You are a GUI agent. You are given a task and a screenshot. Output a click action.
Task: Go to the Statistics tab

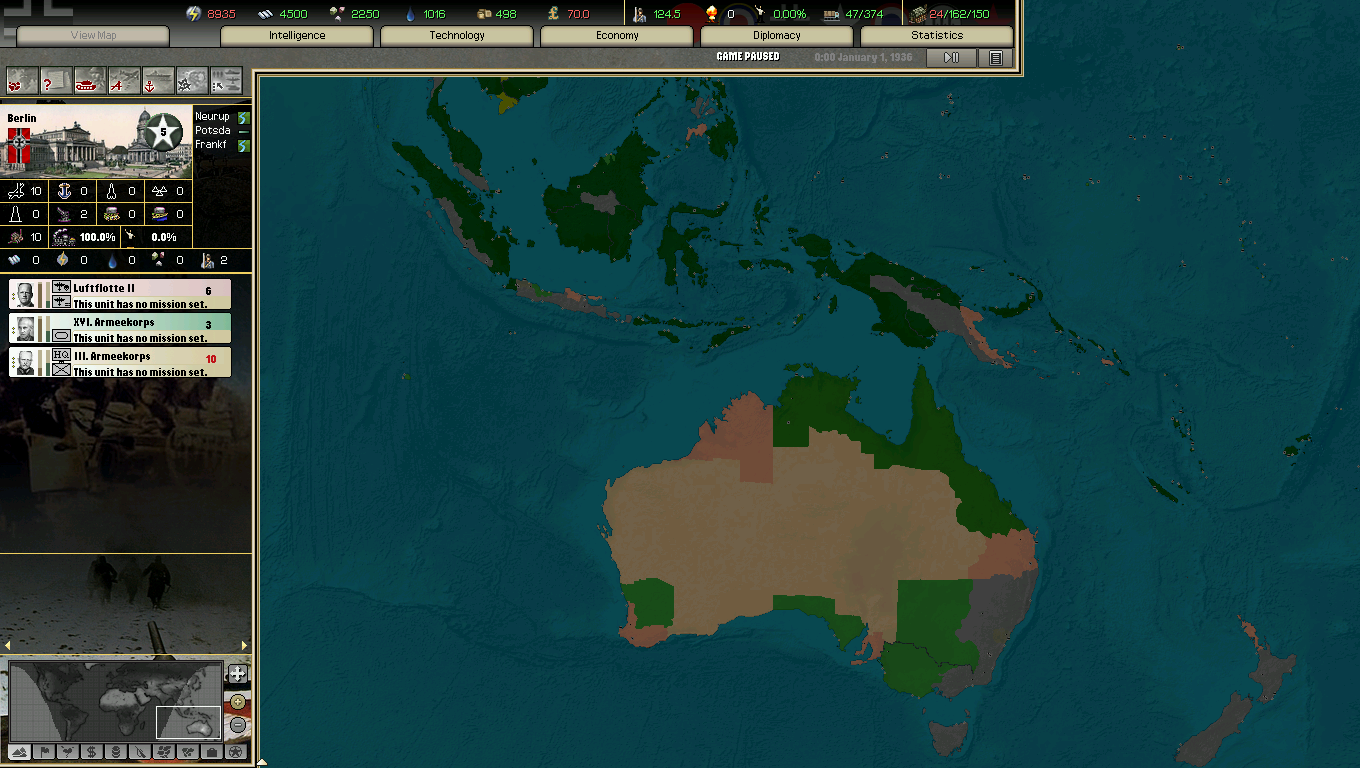(x=937, y=36)
